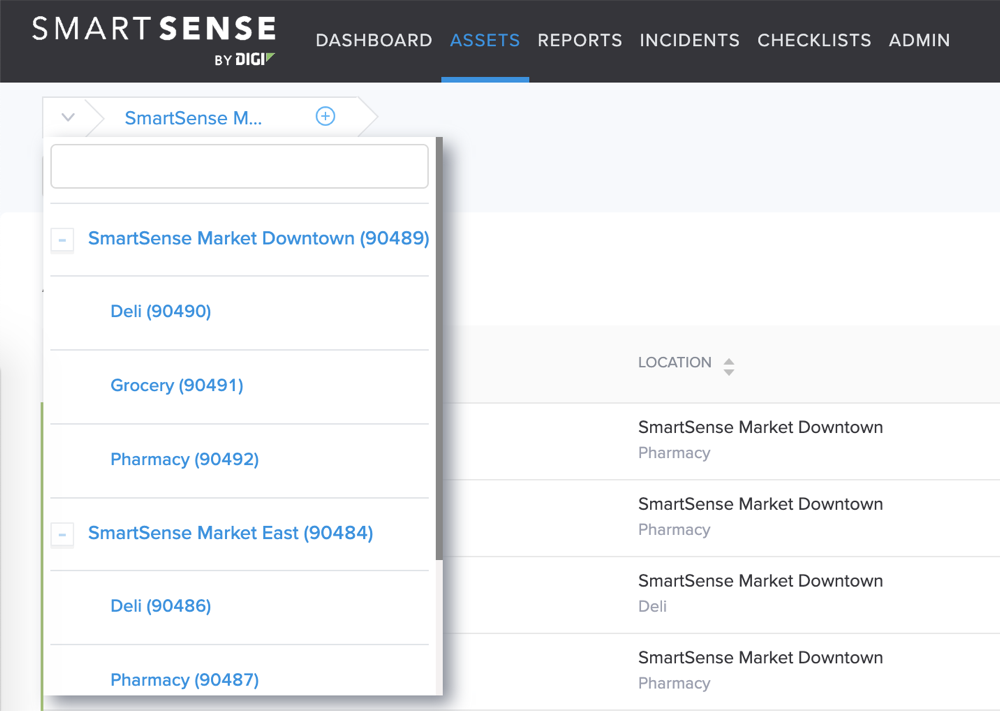Select the Checklists tab

click(814, 40)
